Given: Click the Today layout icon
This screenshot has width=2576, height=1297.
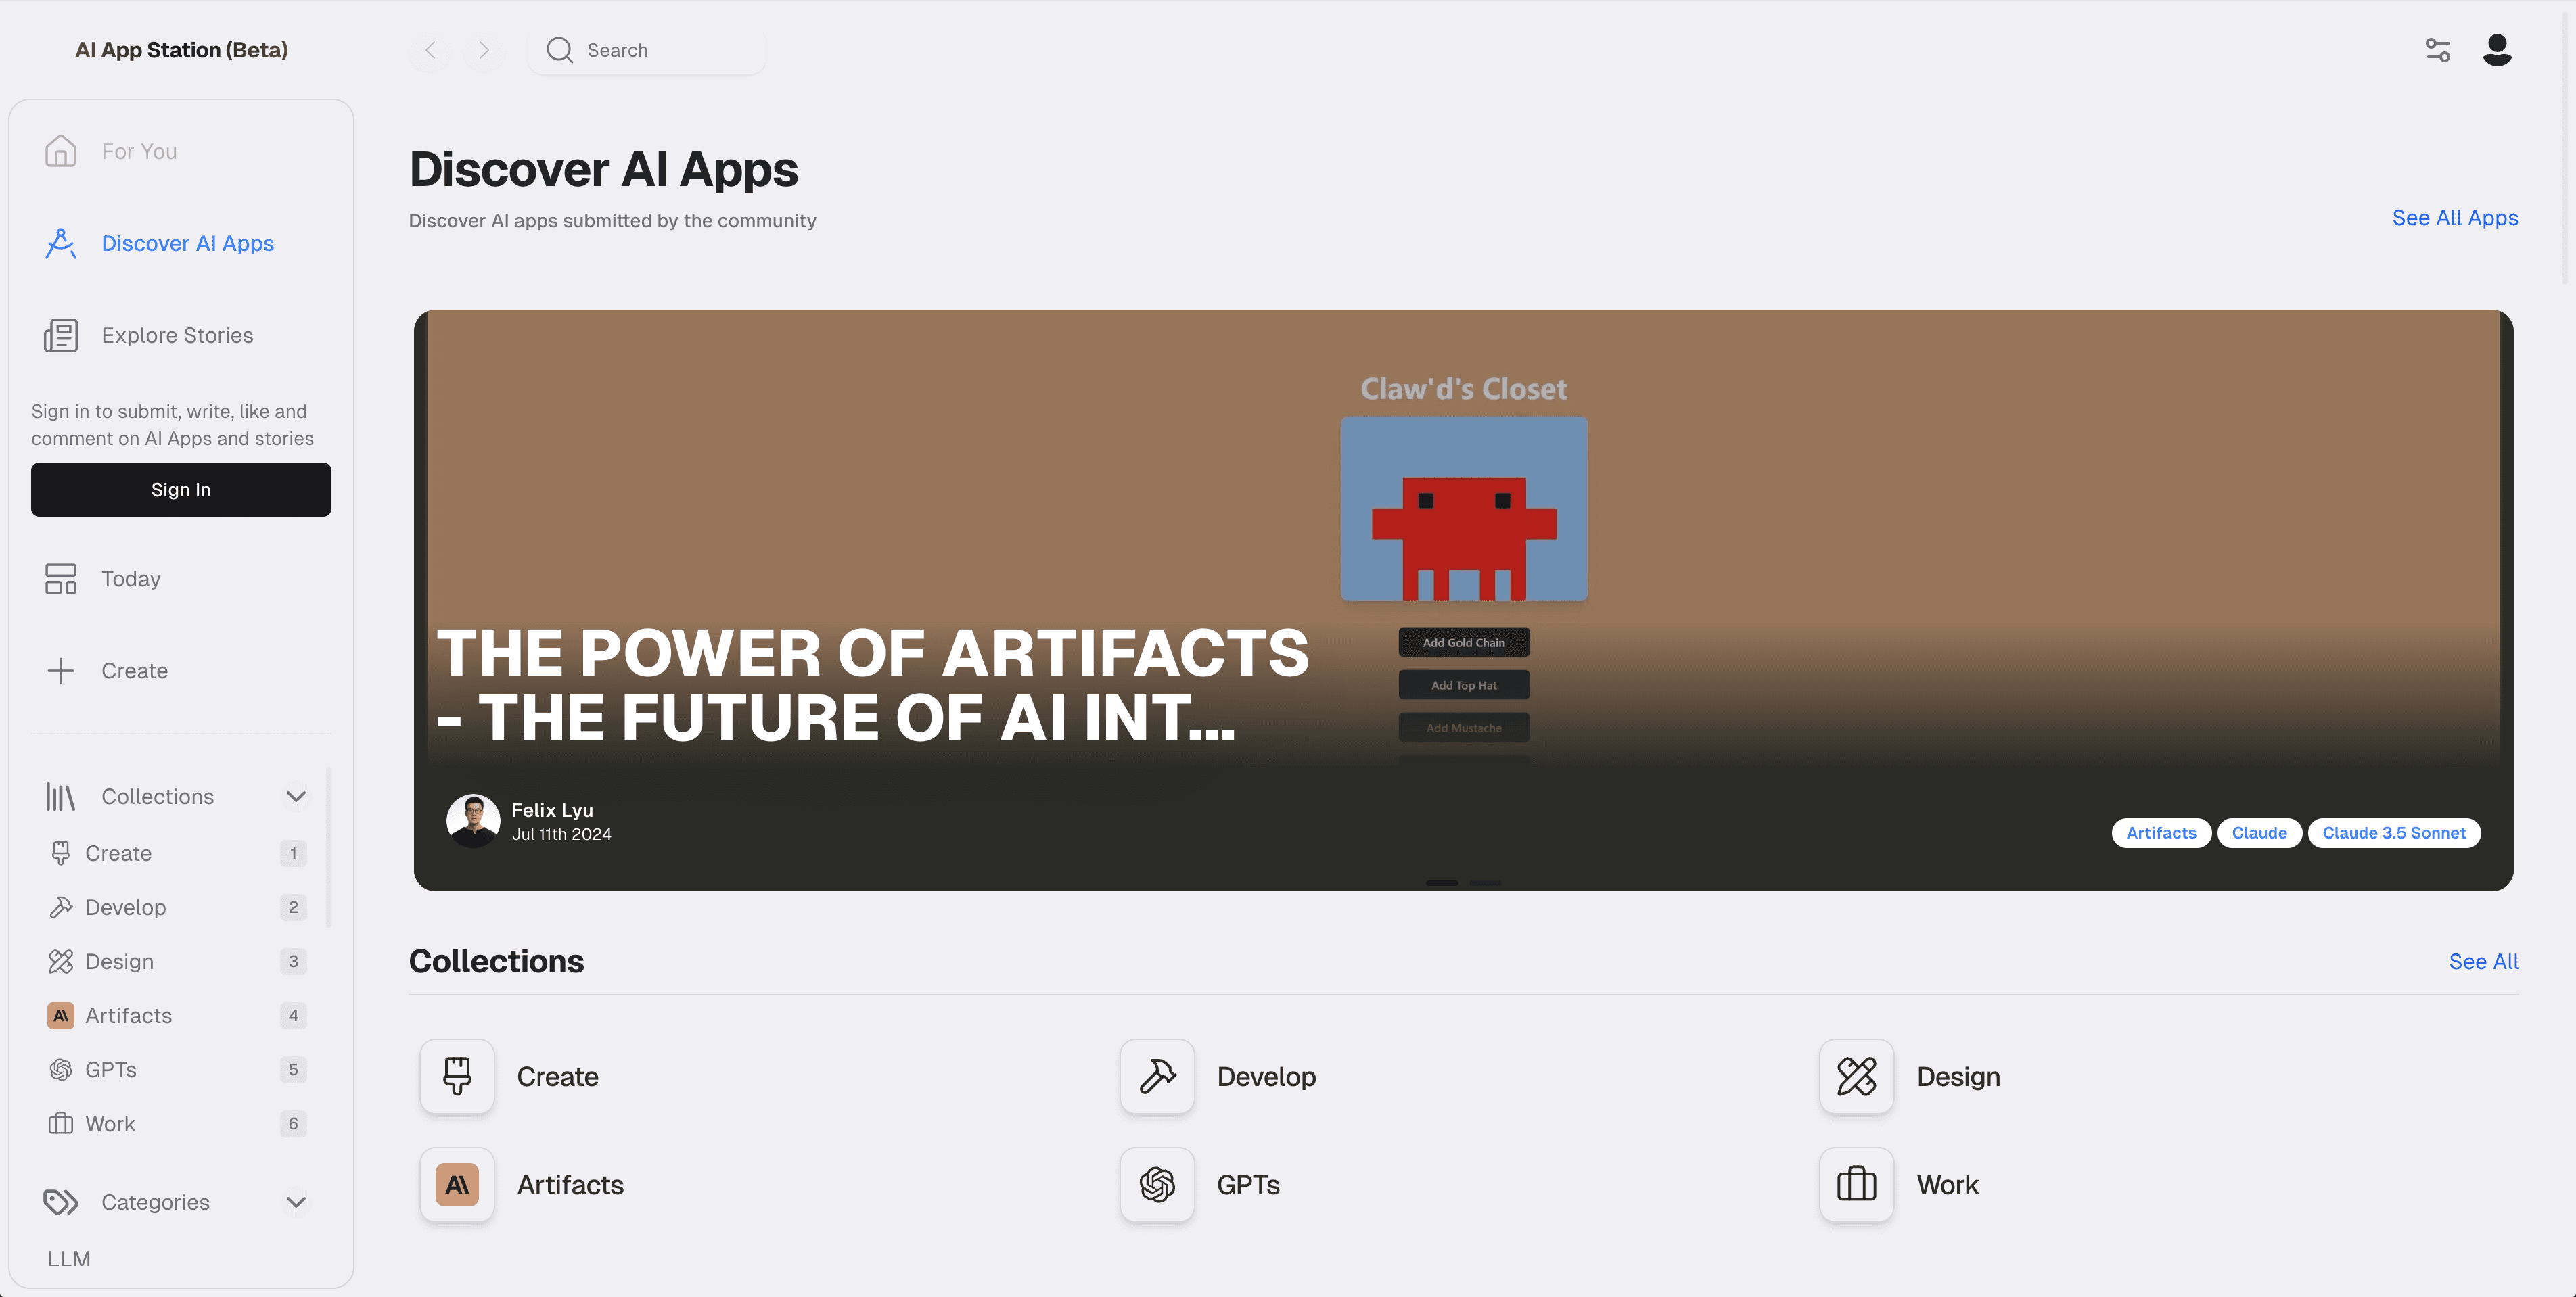Looking at the screenshot, I should coord(60,578).
